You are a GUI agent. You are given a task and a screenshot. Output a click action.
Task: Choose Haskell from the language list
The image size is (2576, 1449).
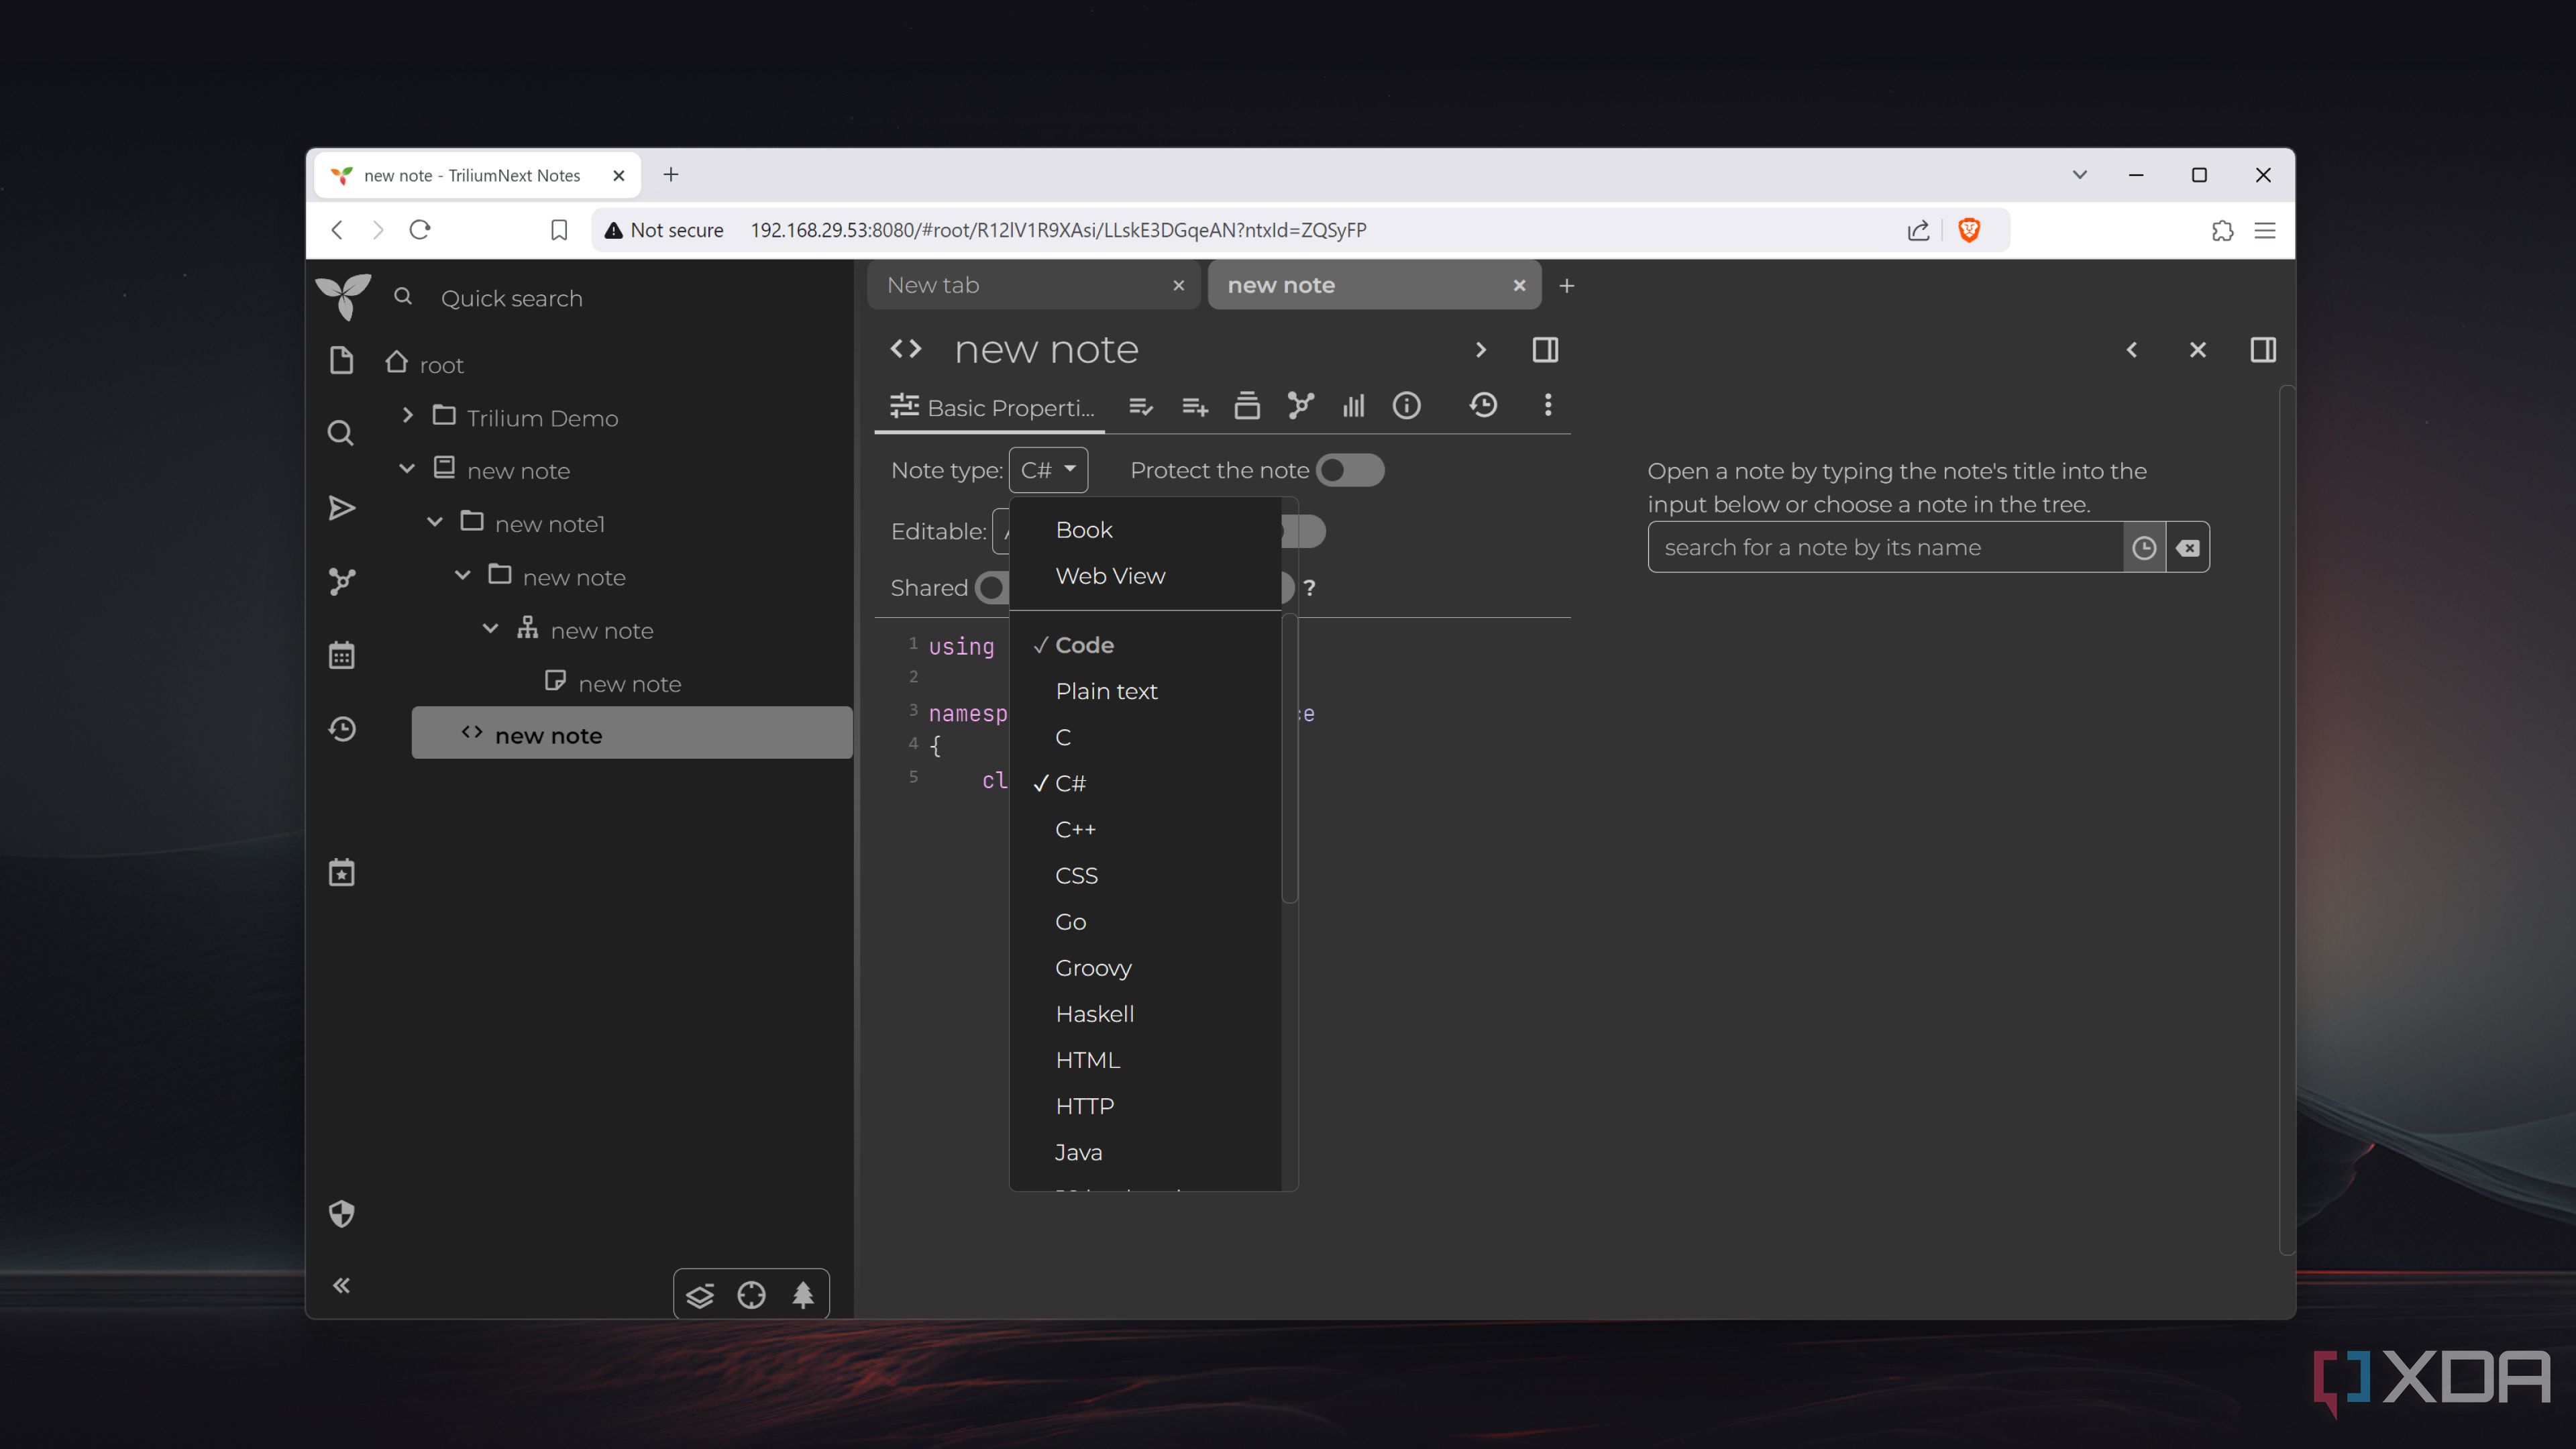tap(1095, 1014)
